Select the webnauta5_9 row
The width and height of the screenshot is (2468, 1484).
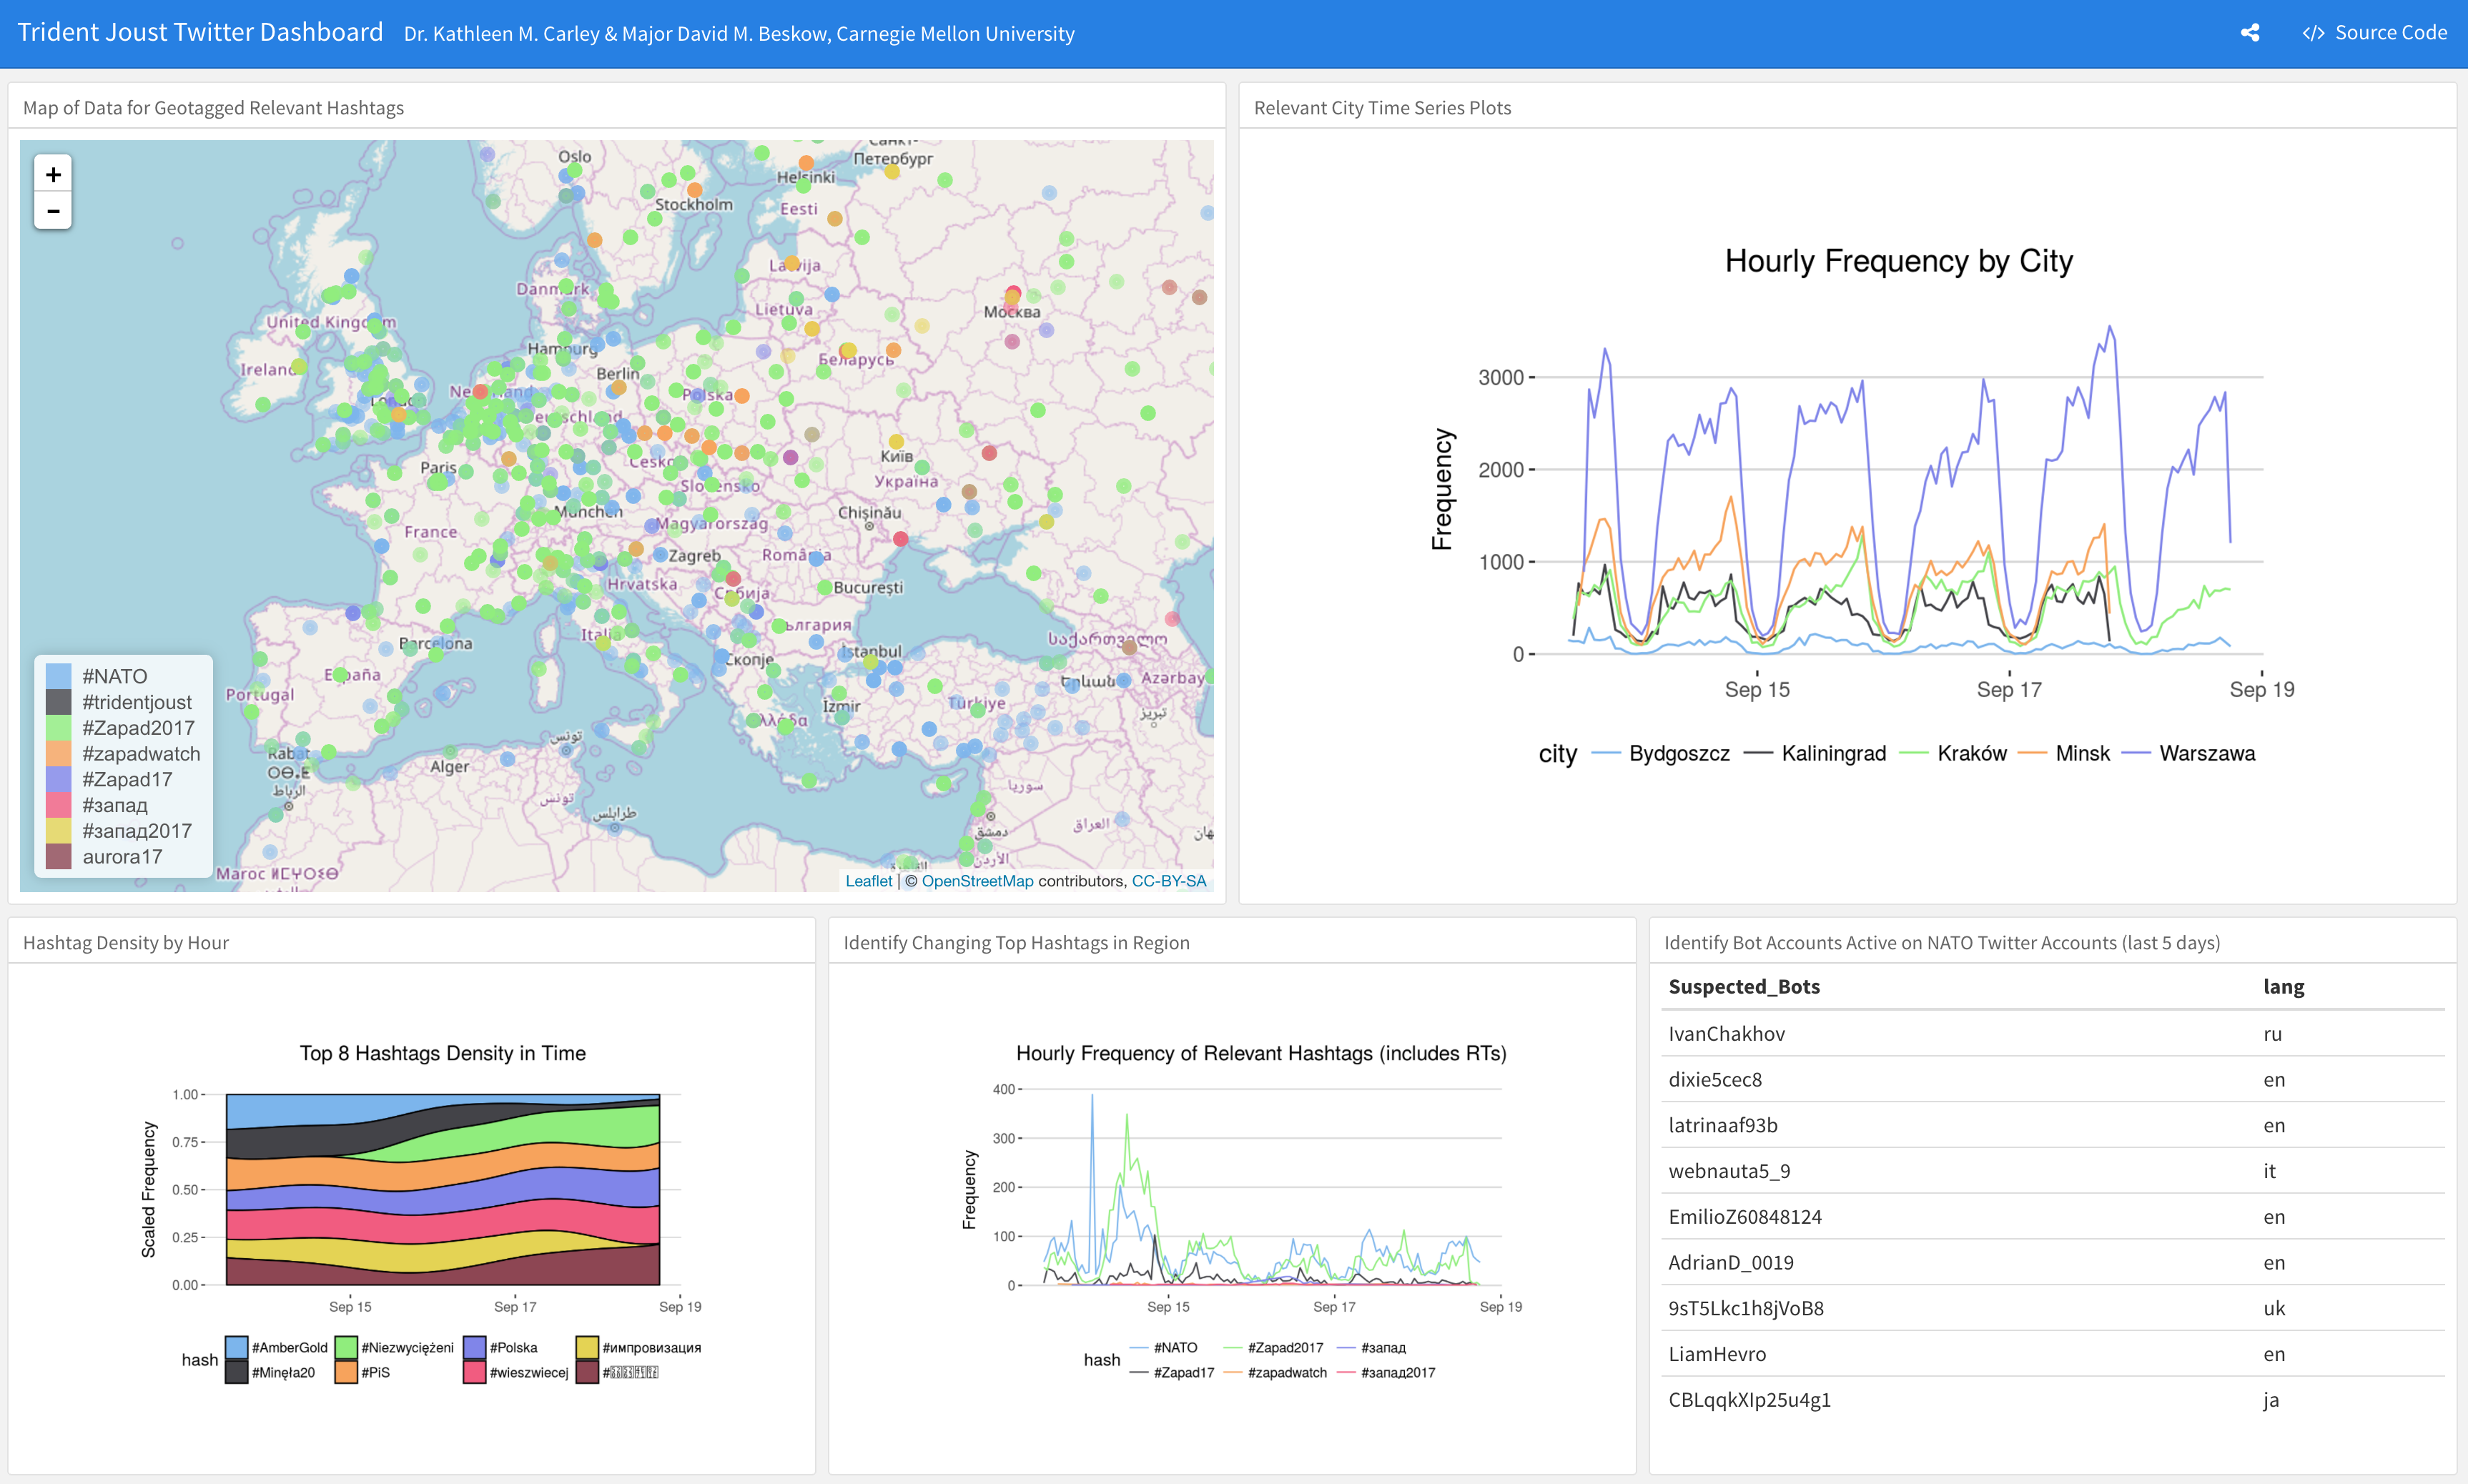[2053, 1171]
